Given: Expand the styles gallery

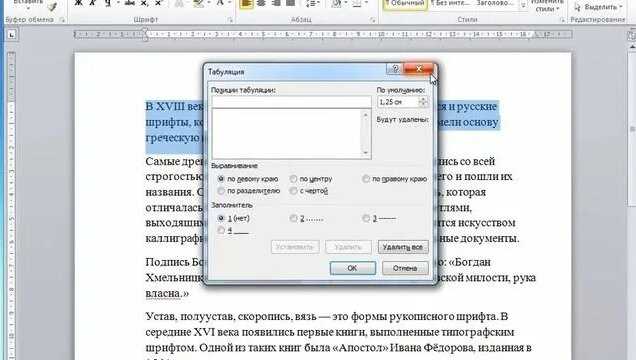Looking at the screenshot, I should 523,6.
